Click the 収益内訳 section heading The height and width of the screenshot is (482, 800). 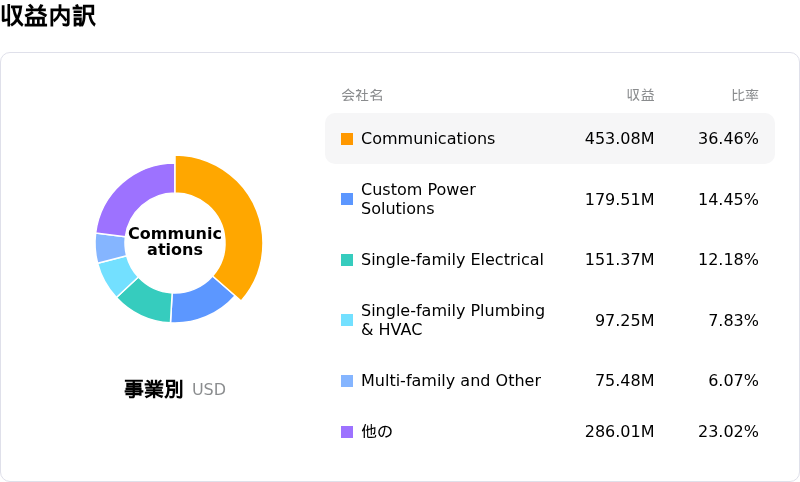coord(48,16)
